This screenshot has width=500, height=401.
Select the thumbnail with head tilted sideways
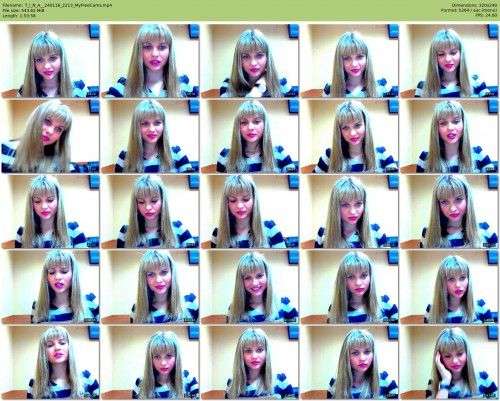click(x=51, y=136)
